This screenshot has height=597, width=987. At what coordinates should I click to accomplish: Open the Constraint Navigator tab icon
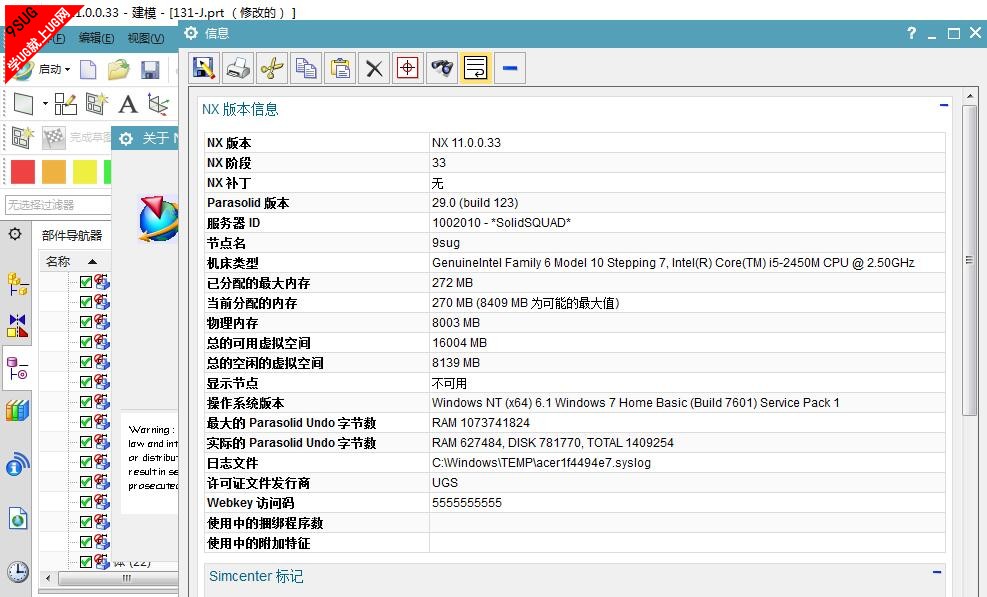click(x=18, y=326)
